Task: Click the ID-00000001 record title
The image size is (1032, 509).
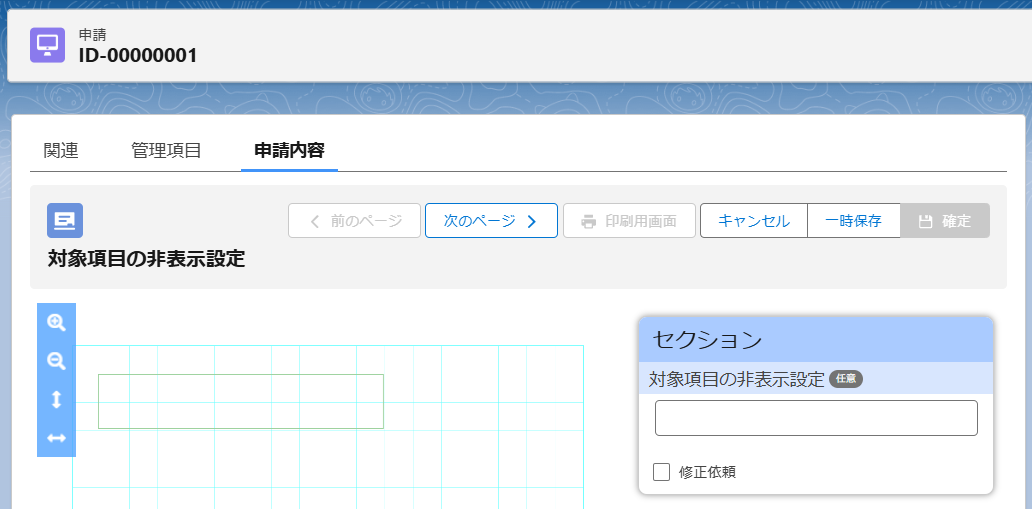Action: pos(138,55)
